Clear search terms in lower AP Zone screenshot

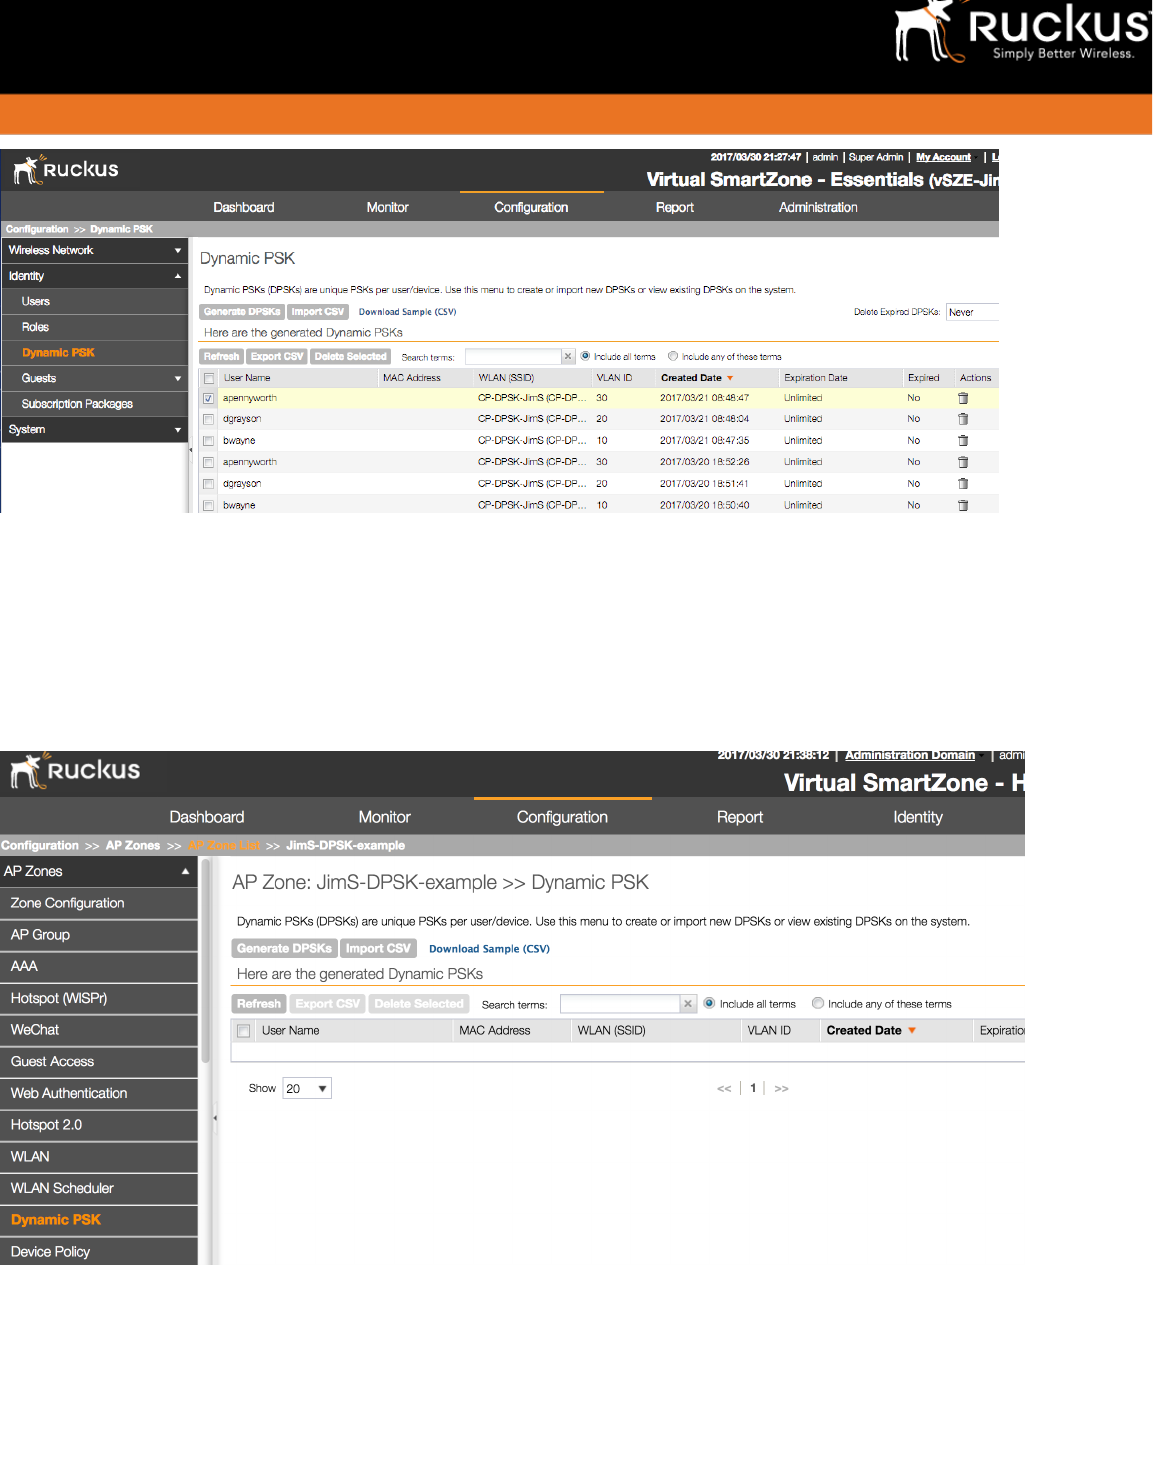(x=688, y=1004)
